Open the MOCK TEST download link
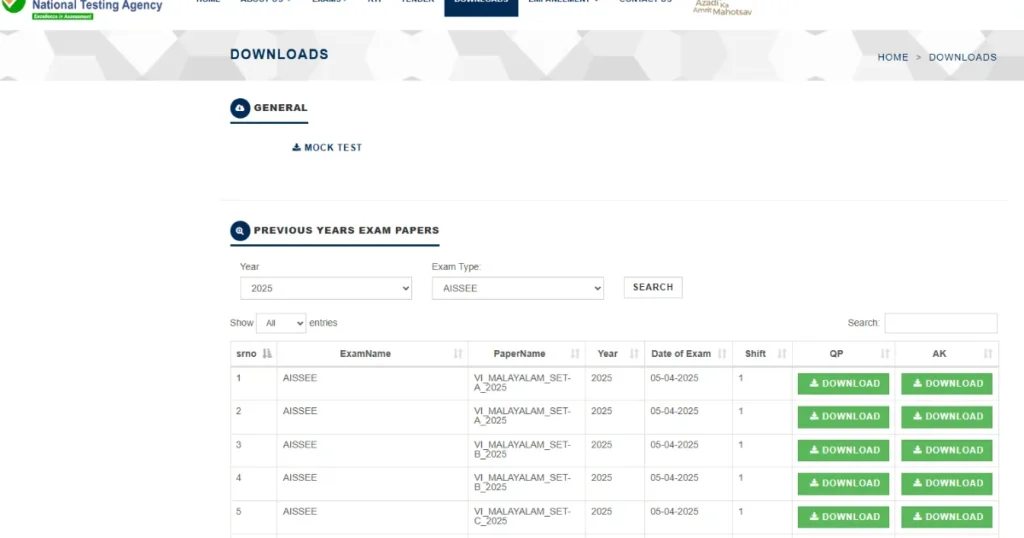This screenshot has width=1024, height=538. [327, 148]
